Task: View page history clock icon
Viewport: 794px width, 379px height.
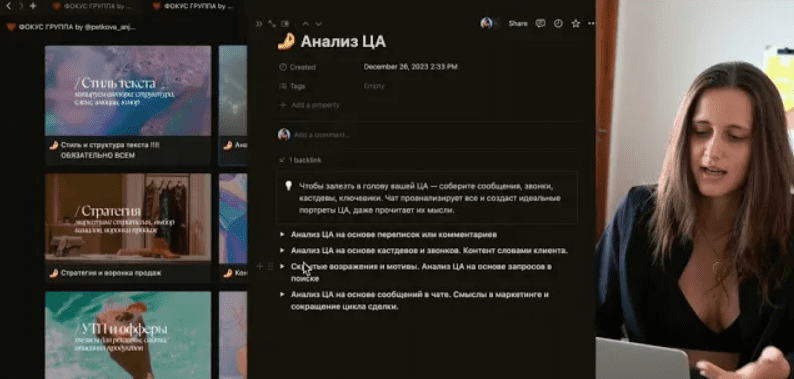Action: click(558, 23)
